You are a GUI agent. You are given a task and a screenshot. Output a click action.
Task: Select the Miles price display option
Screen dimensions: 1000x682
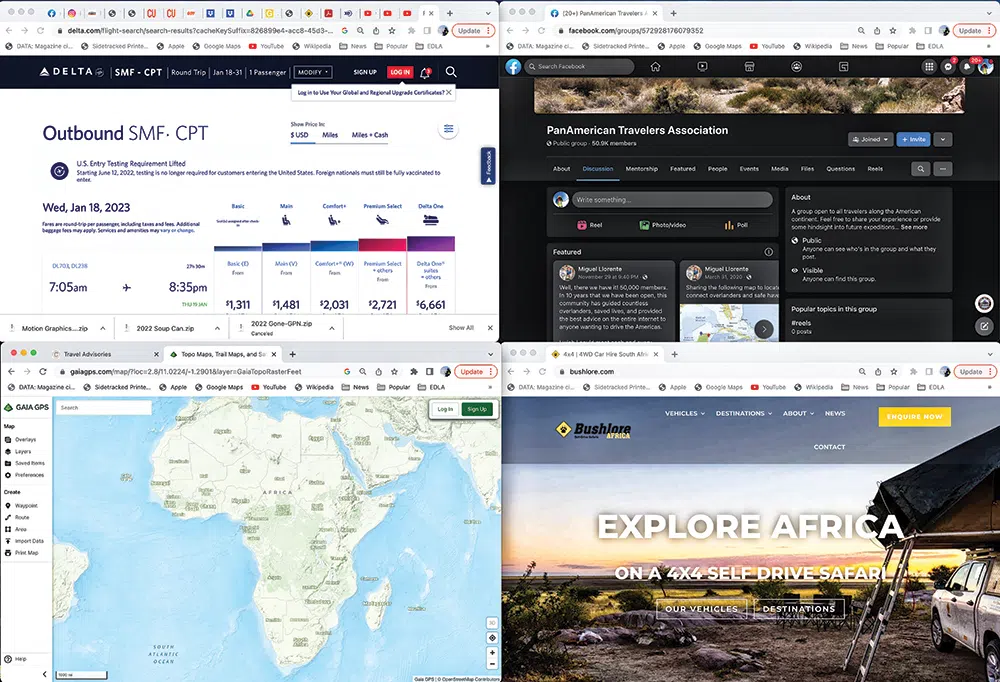[x=330, y=135]
